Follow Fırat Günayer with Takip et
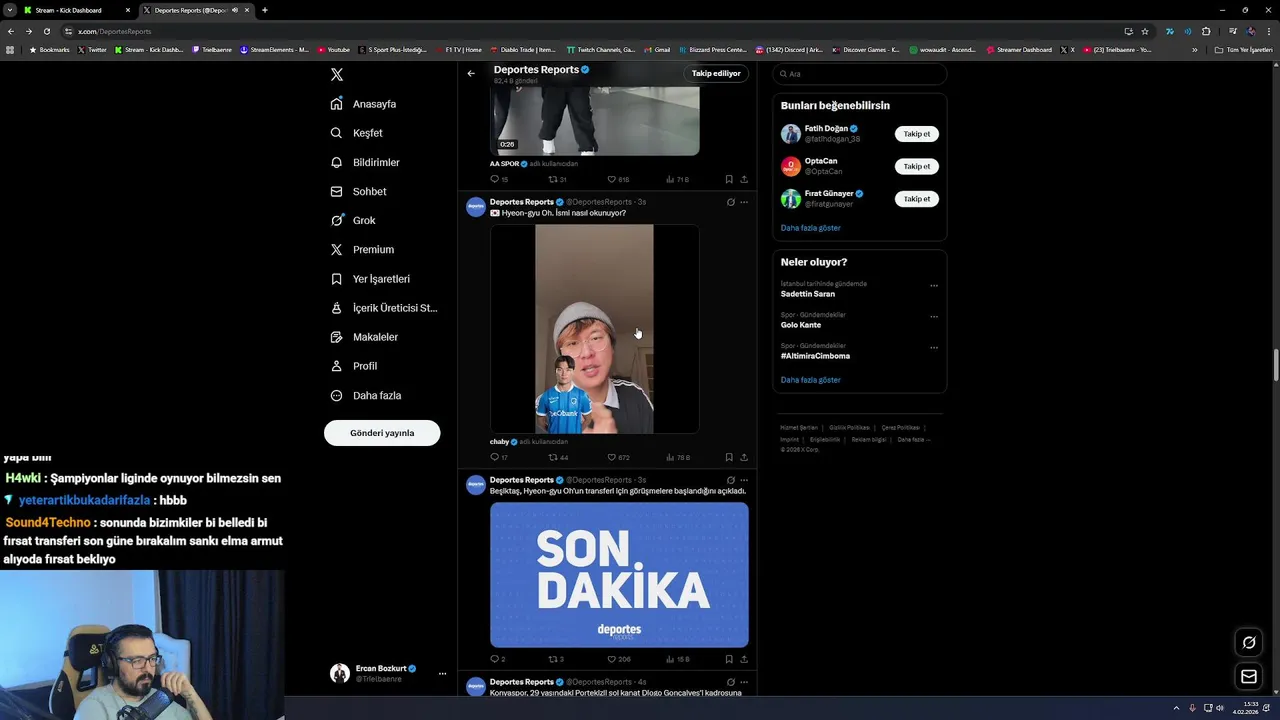1280x720 pixels. point(917,199)
